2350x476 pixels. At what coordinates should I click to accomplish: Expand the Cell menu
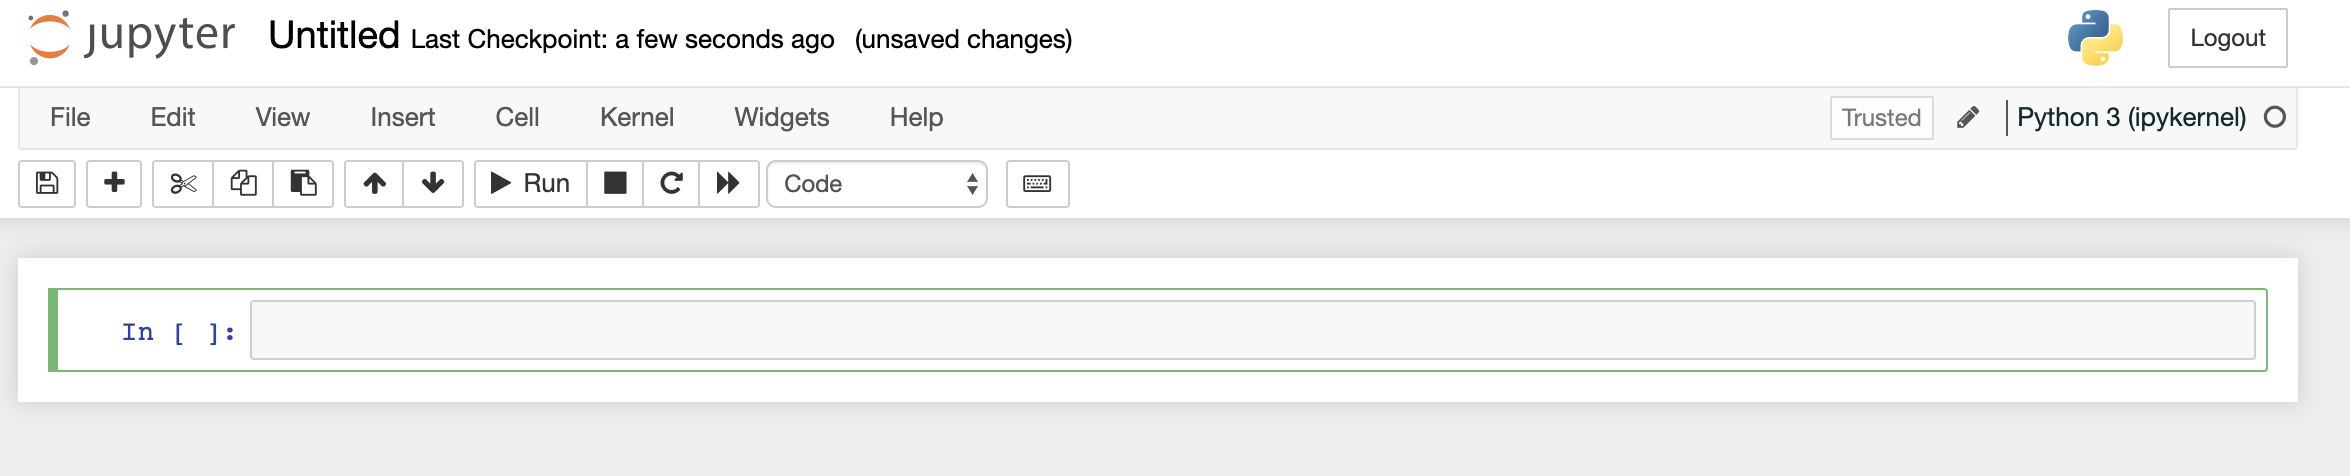pos(517,118)
